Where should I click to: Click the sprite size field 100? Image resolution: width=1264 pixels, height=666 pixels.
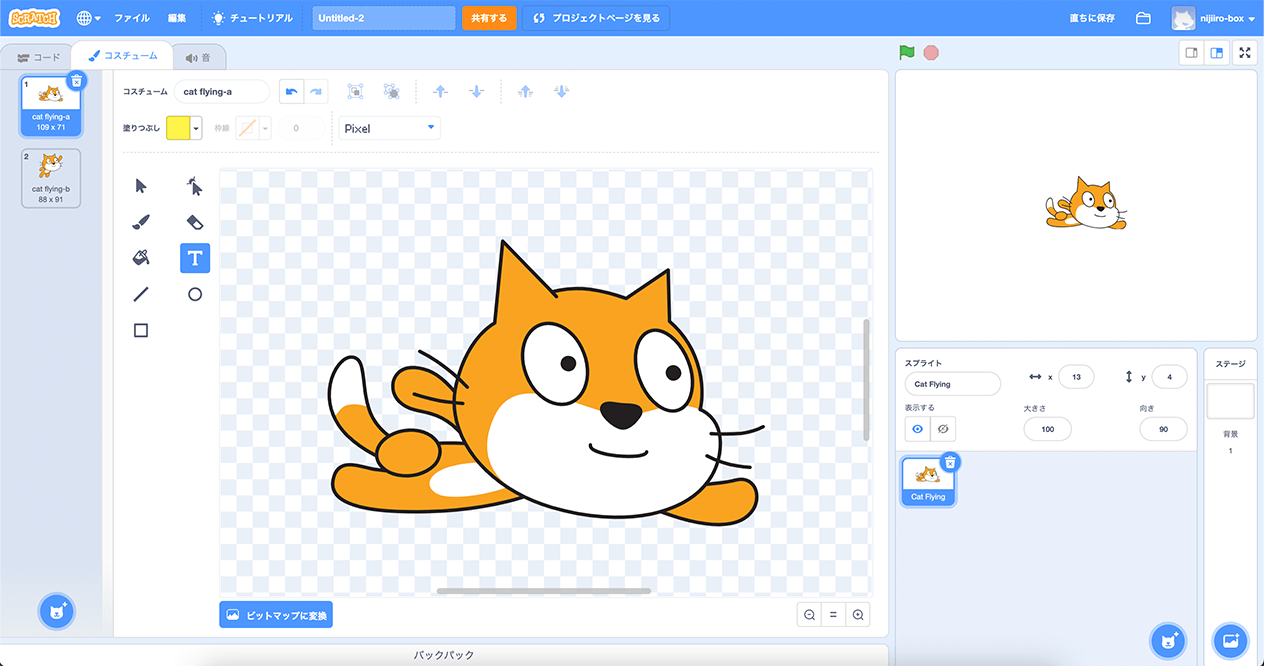tap(1047, 429)
